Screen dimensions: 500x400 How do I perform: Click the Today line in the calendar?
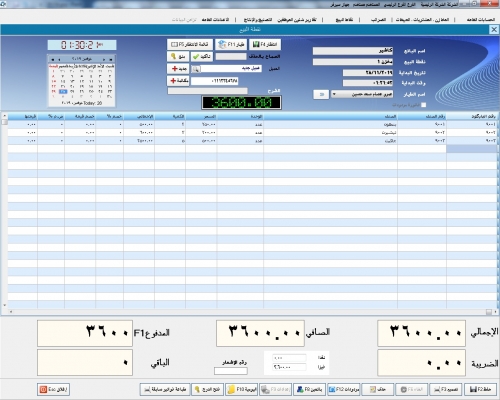tap(82, 103)
